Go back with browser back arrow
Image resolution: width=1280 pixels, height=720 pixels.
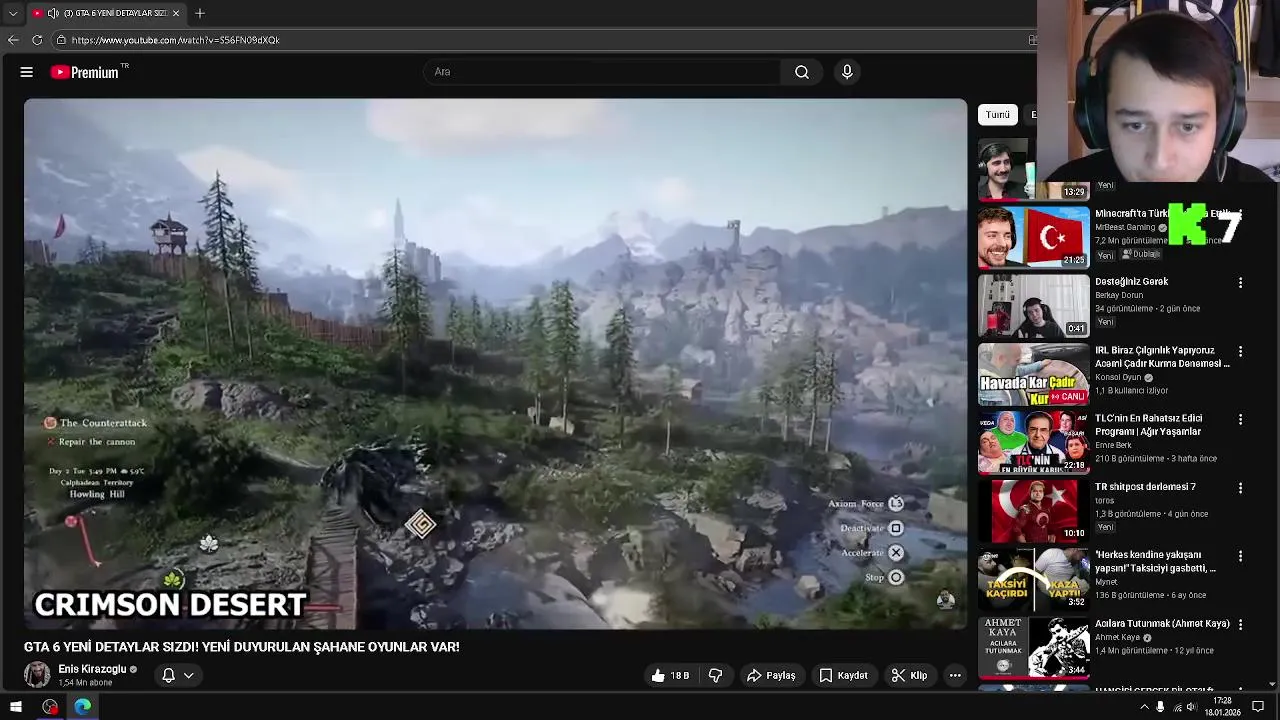[13, 40]
